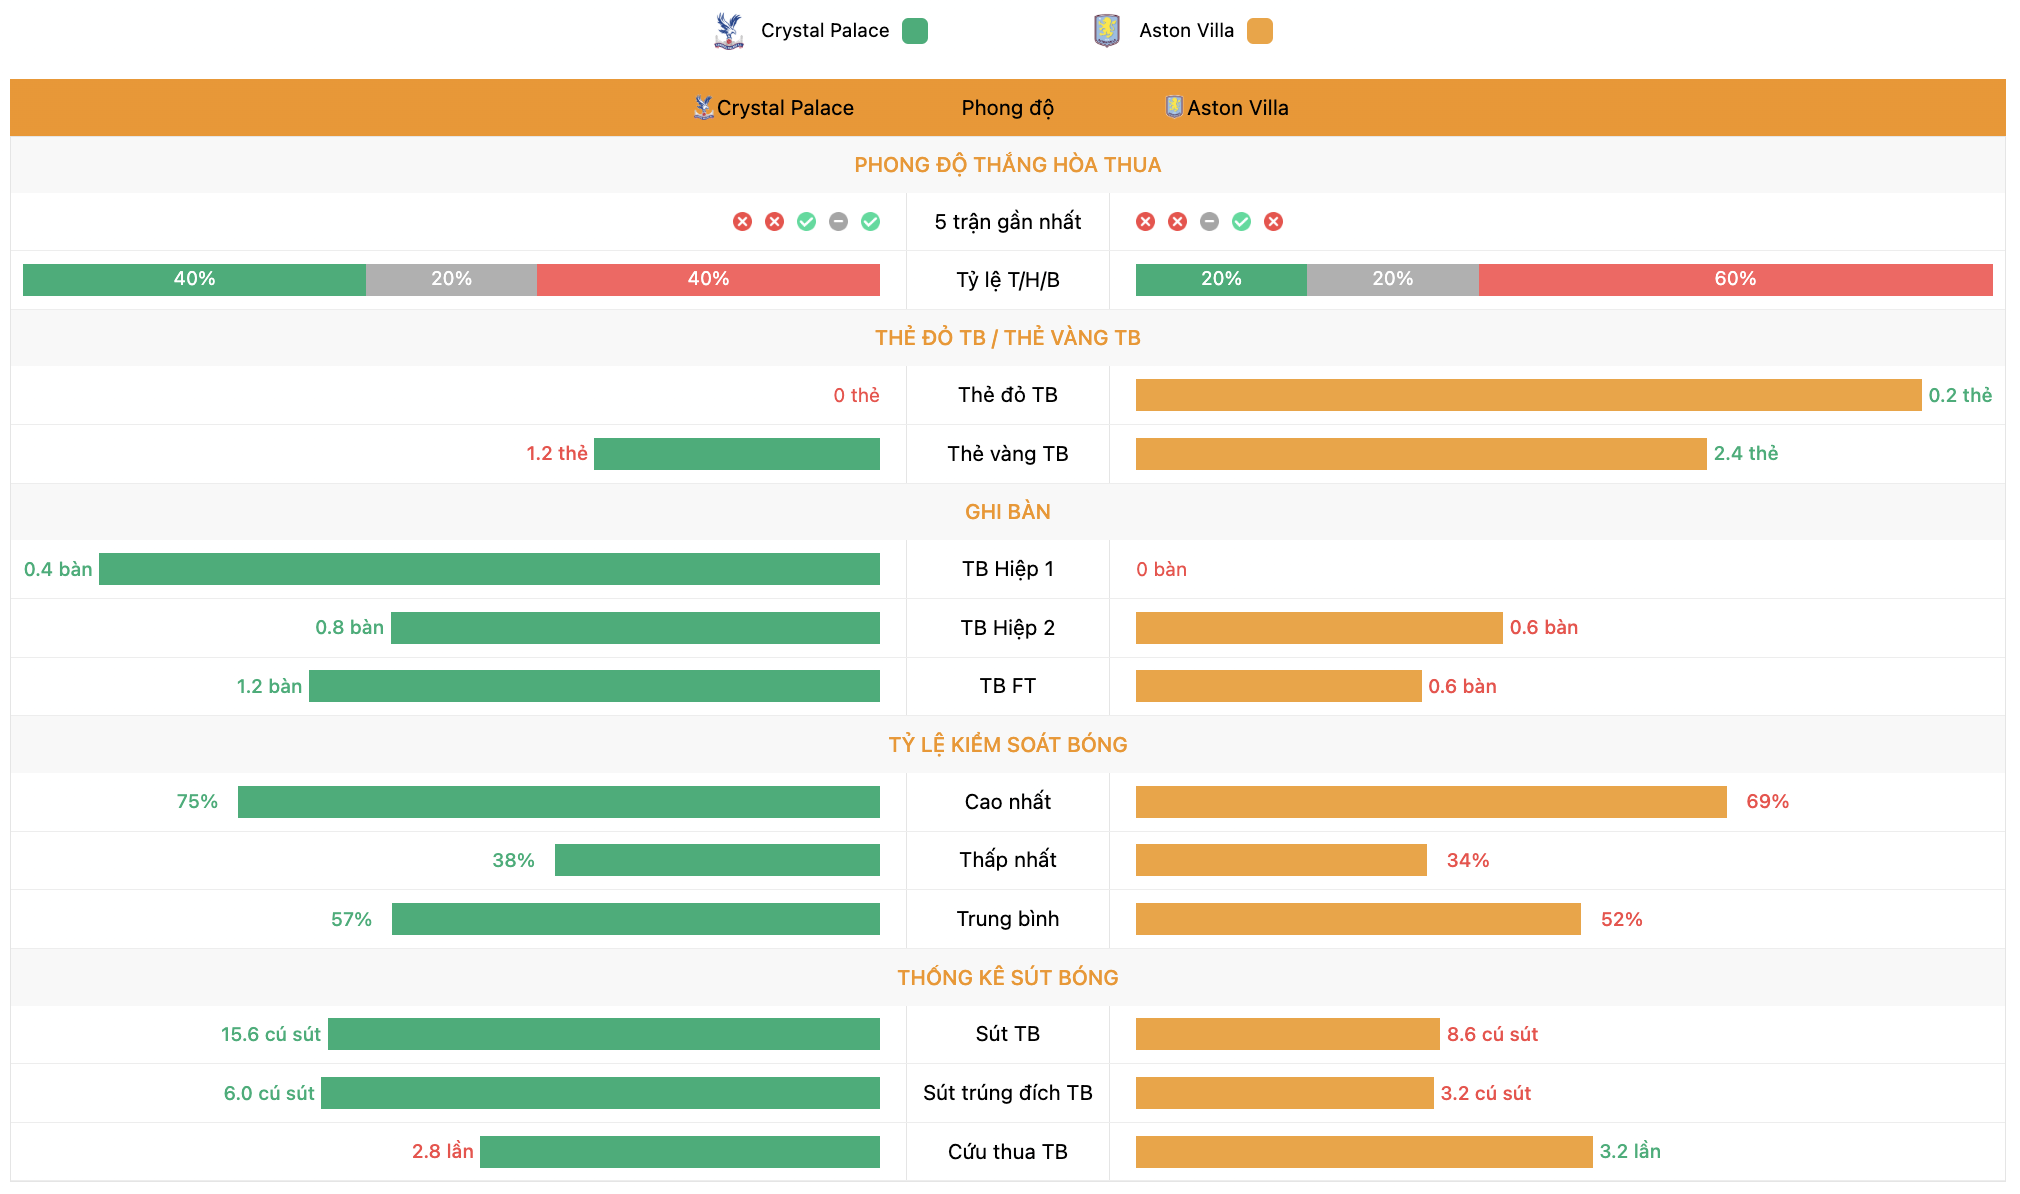Image resolution: width=2020 pixels, height=1194 pixels.
Task: Click the 5 trận gần nhất label
Action: [1008, 222]
